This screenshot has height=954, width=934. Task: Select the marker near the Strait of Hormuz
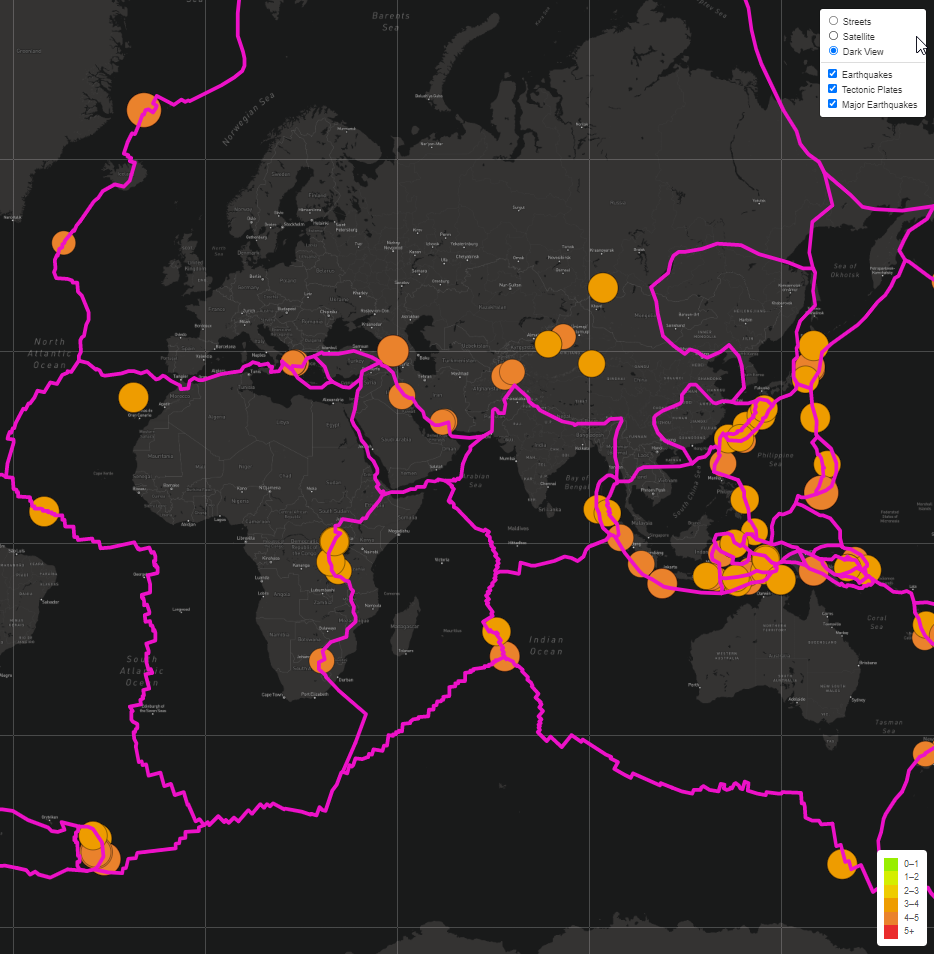pyautogui.click(x=444, y=422)
